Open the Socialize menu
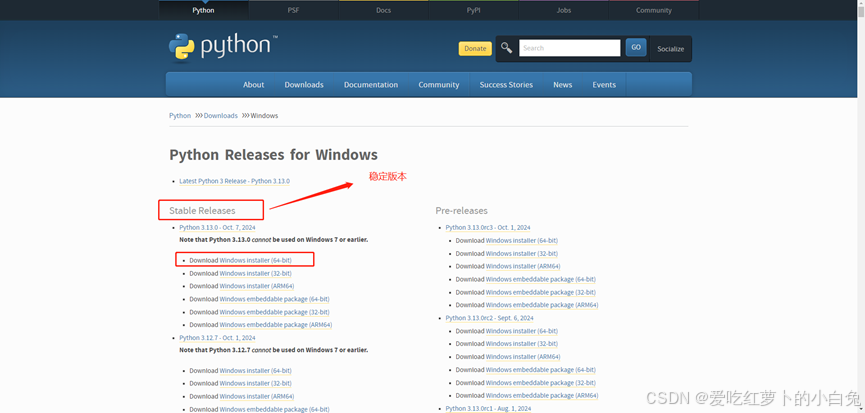The width and height of the screenshot is (865, 413). [x=670, y=49]
